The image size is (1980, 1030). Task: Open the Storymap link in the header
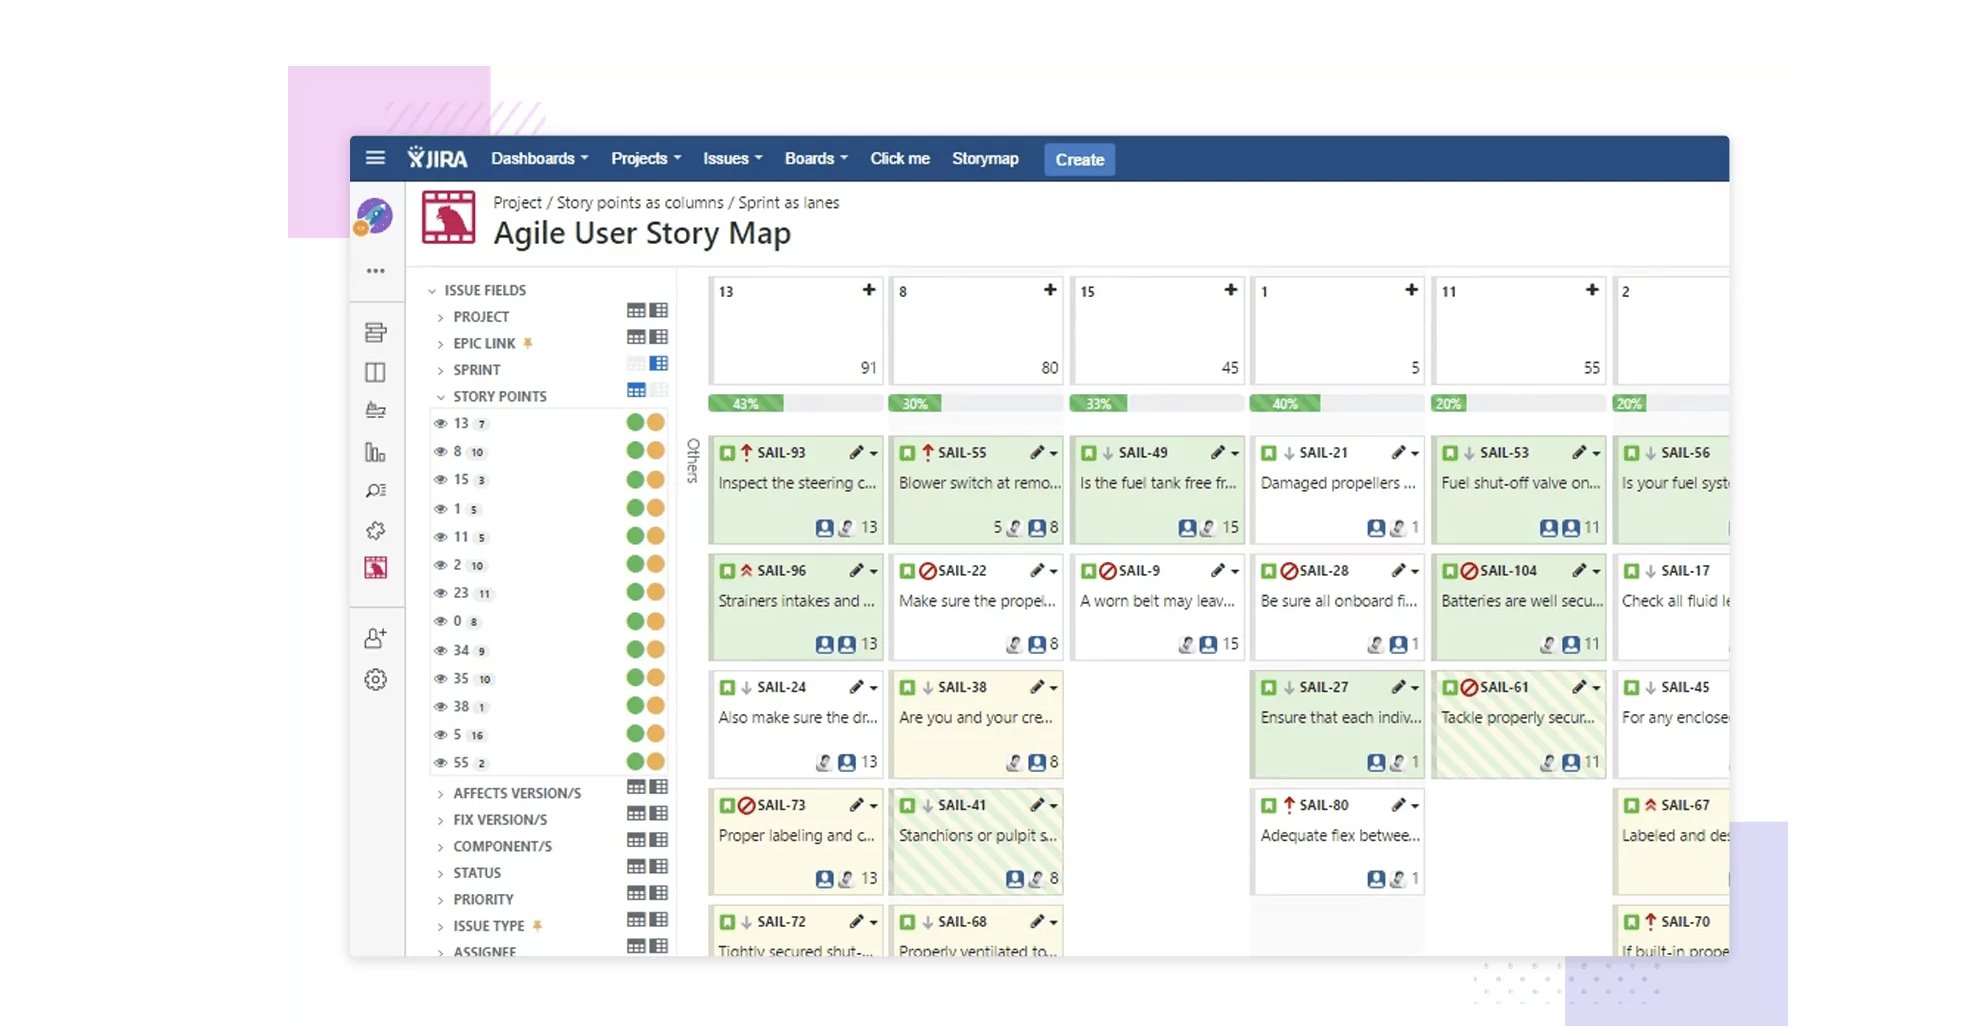click(984, 158)
